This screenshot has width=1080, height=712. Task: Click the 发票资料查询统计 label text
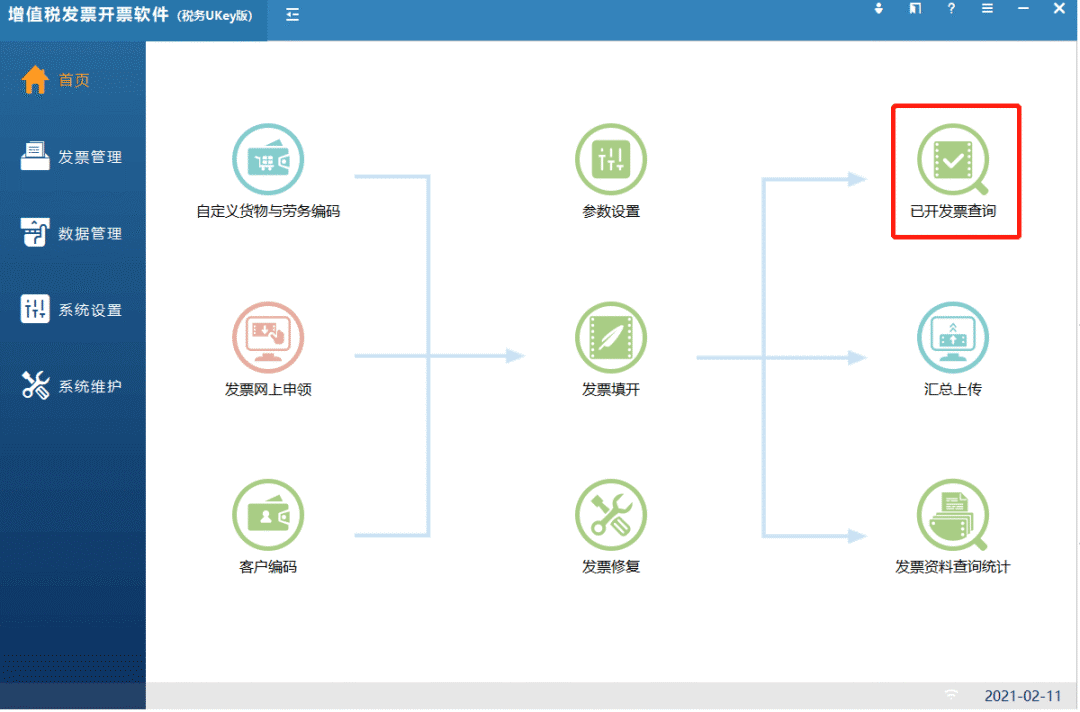tap(953, 567)
